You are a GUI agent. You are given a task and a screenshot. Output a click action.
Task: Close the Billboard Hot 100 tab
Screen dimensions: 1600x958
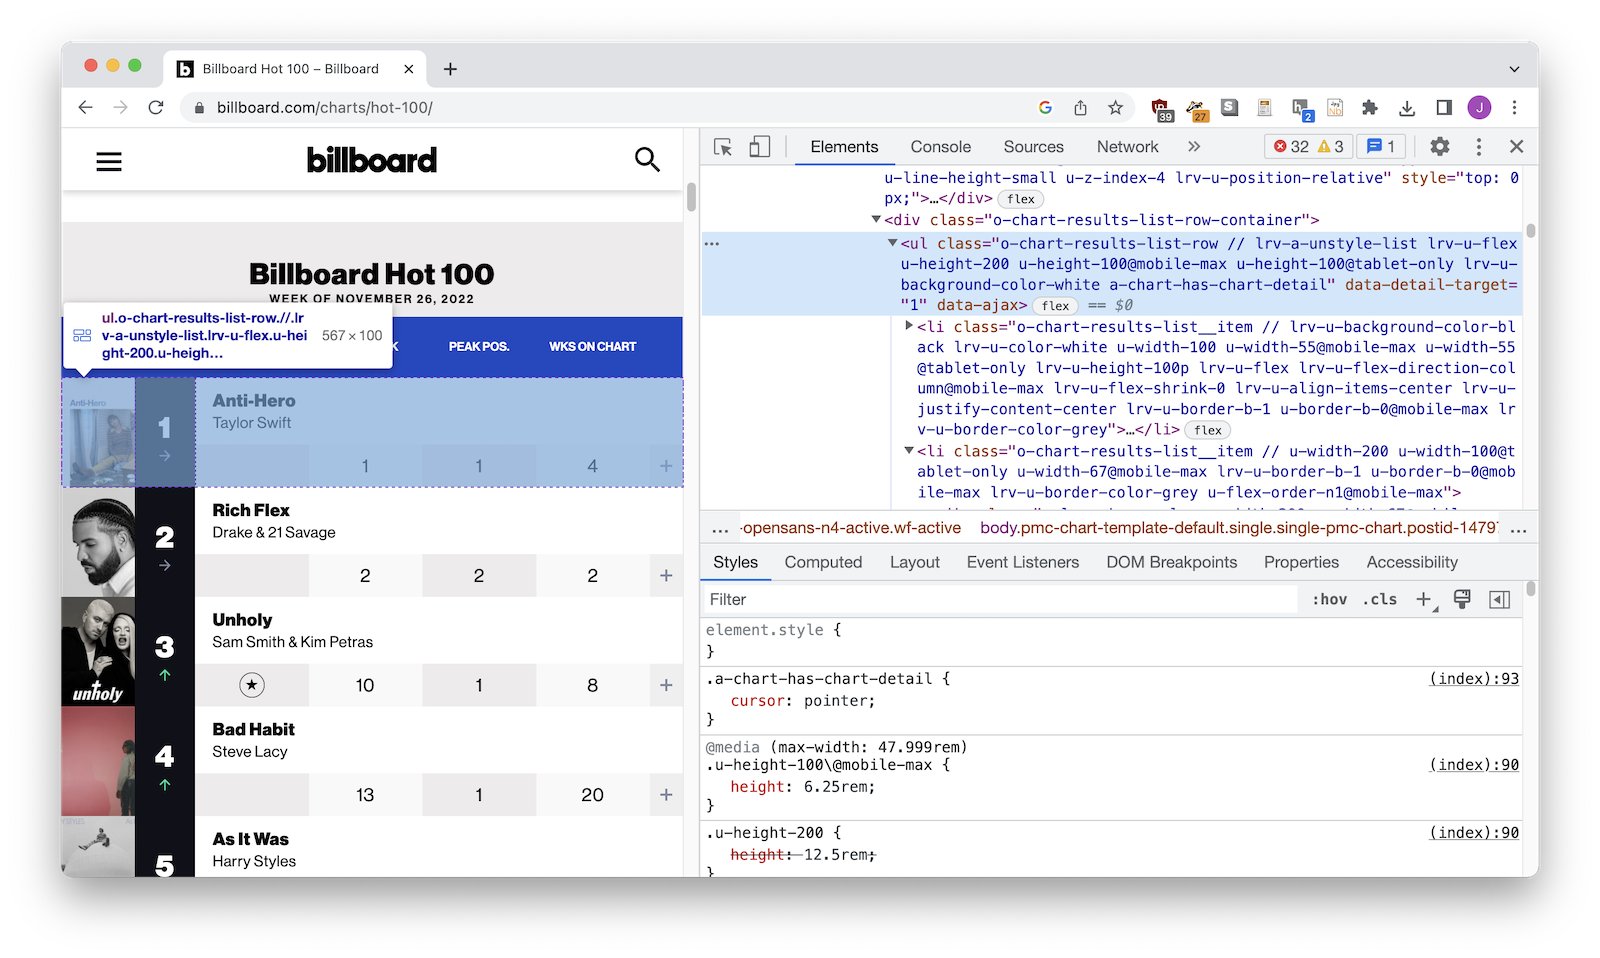point(408,69)
